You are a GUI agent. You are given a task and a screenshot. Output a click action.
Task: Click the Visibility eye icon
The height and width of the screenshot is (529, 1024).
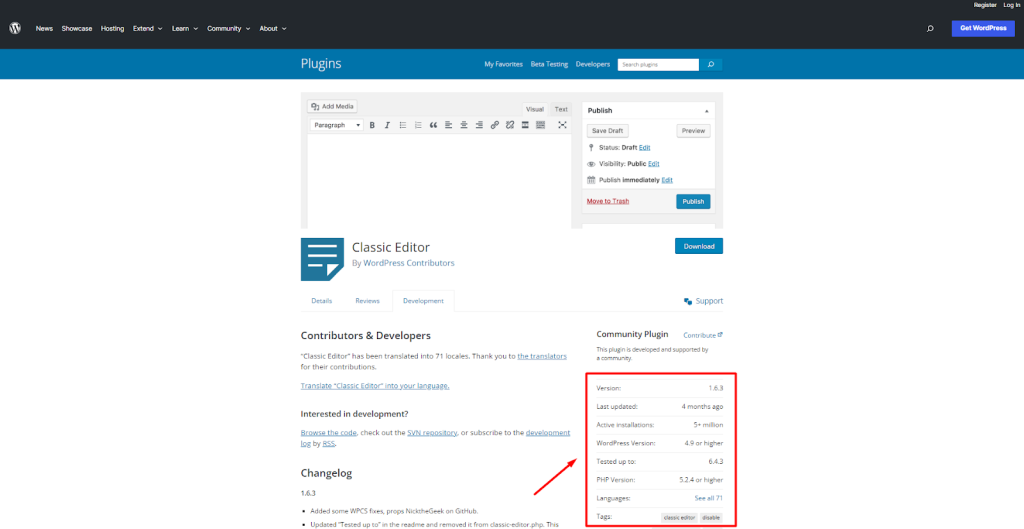590,164
